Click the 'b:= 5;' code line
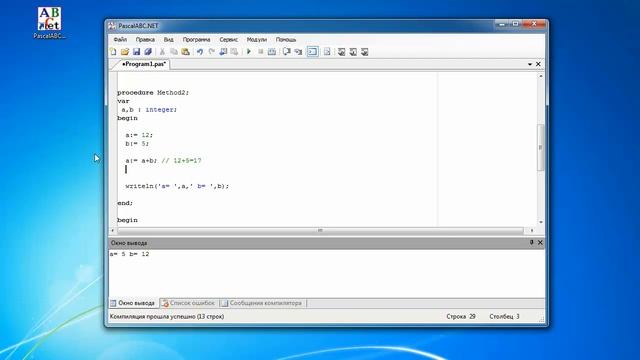640x360 pixels. pyautogui.click(x=137, y=144)
